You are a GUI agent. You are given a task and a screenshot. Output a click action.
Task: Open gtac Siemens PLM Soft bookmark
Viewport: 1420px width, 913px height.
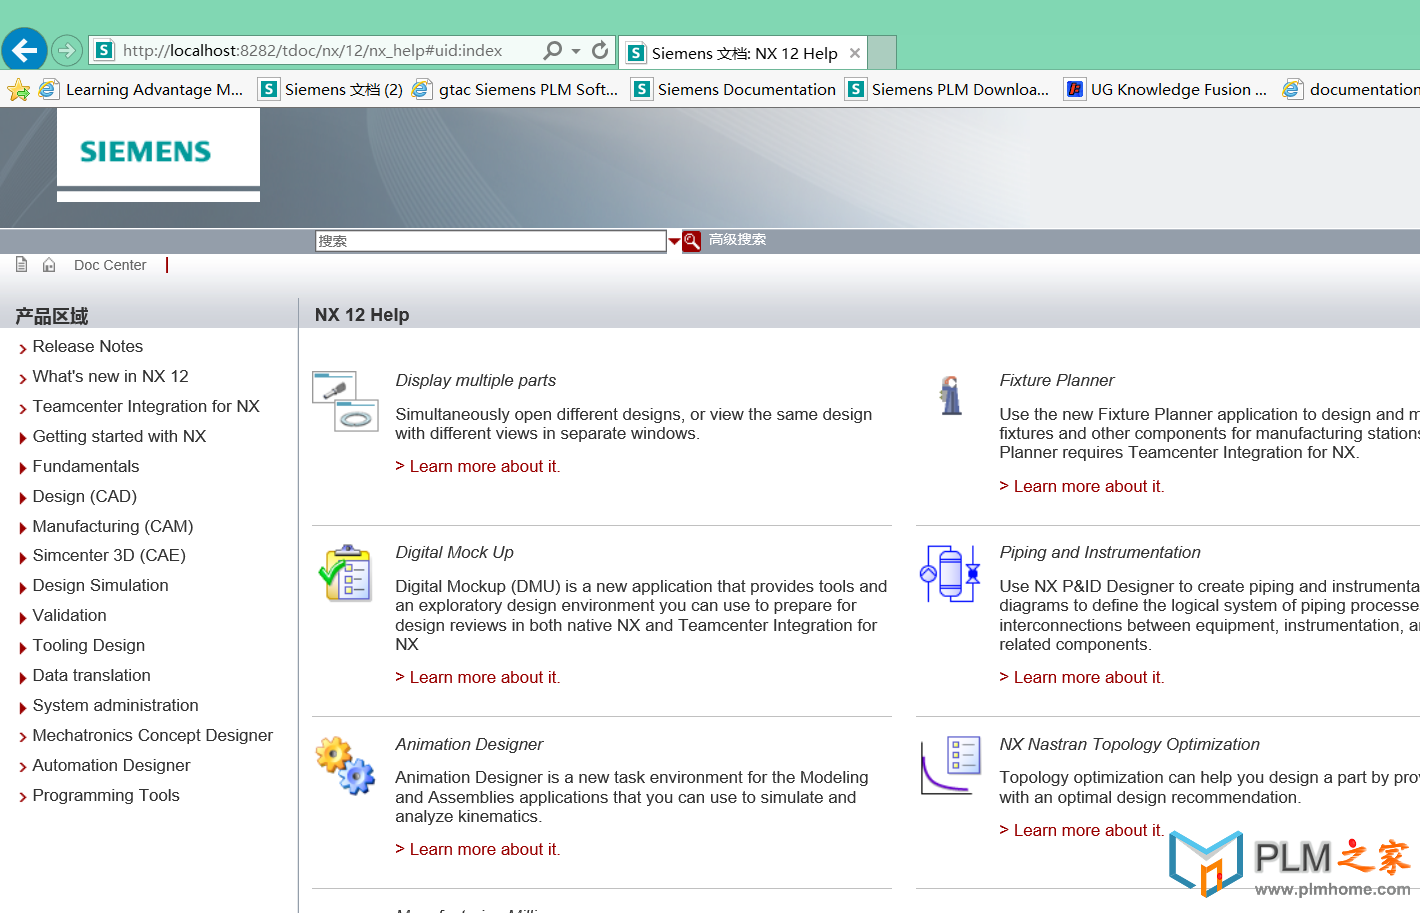(516, 90)
